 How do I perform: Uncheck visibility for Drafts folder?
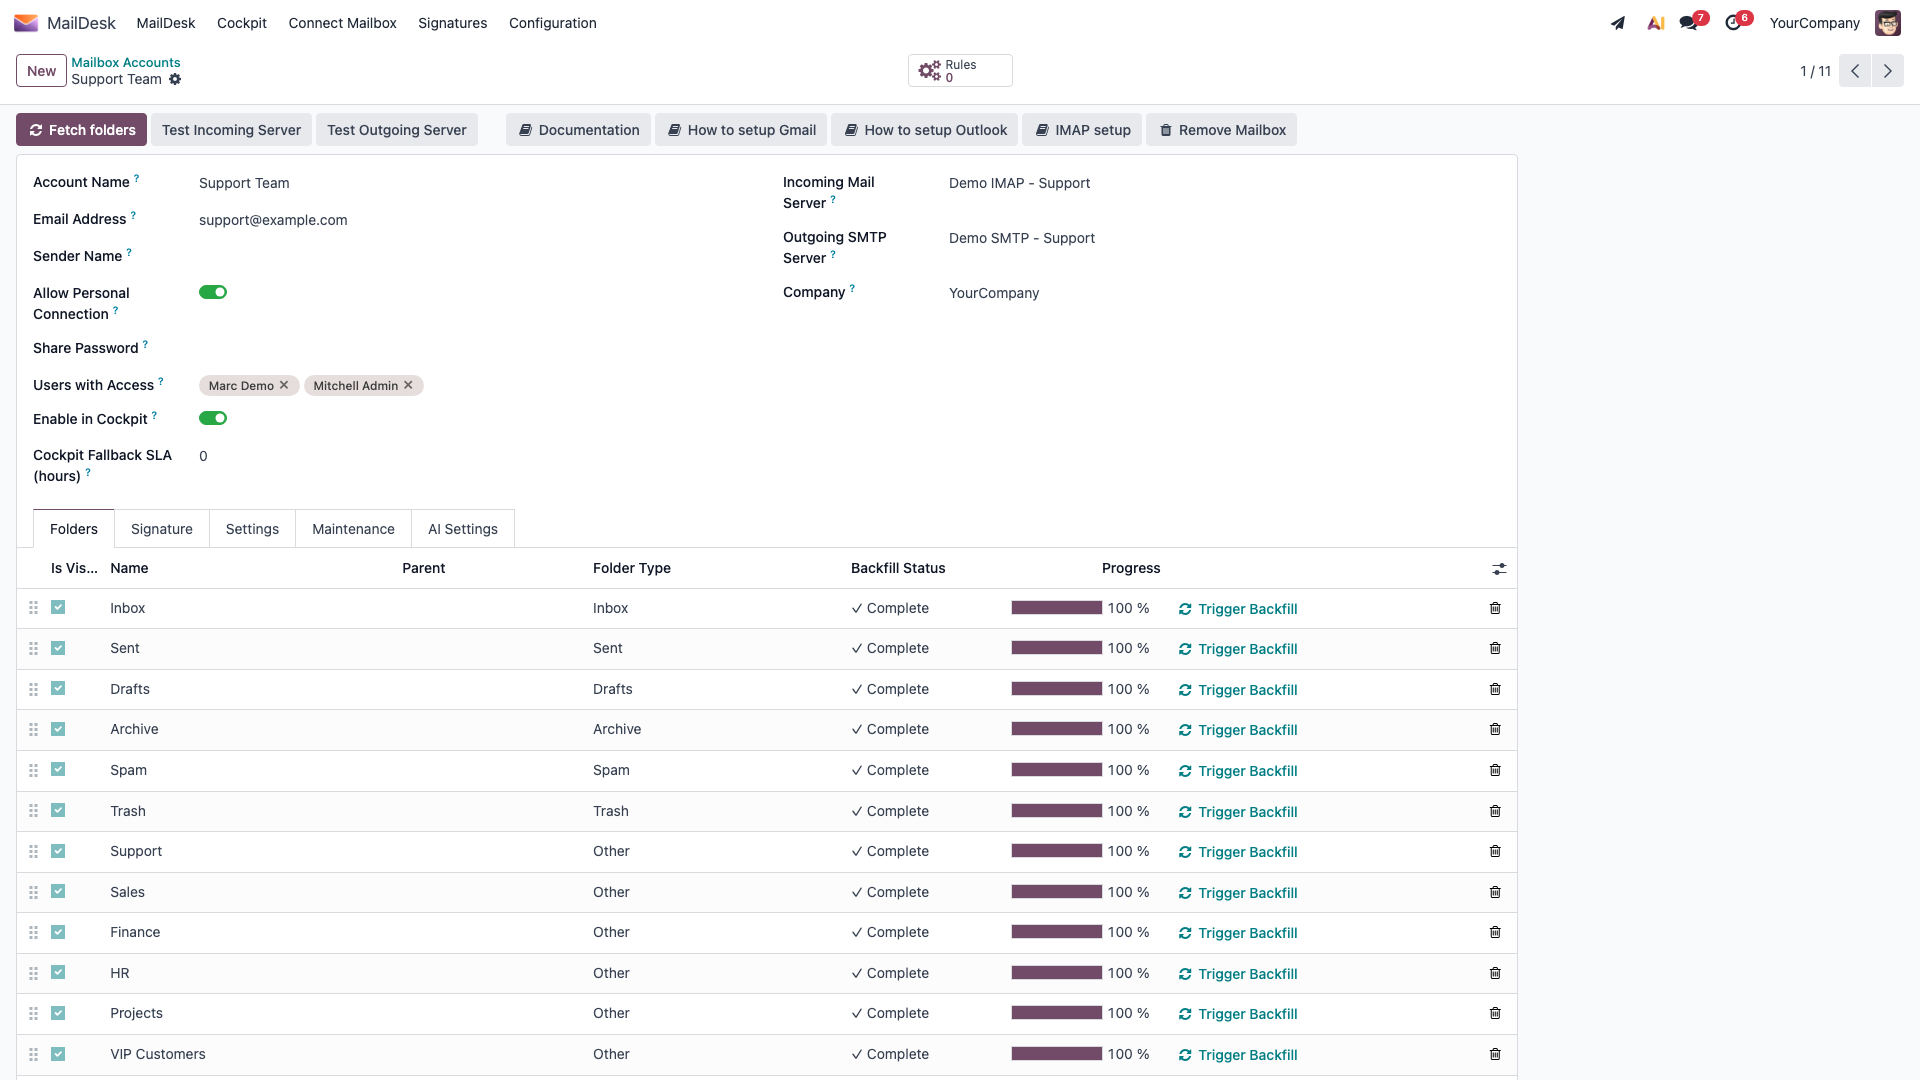[58, 688]
